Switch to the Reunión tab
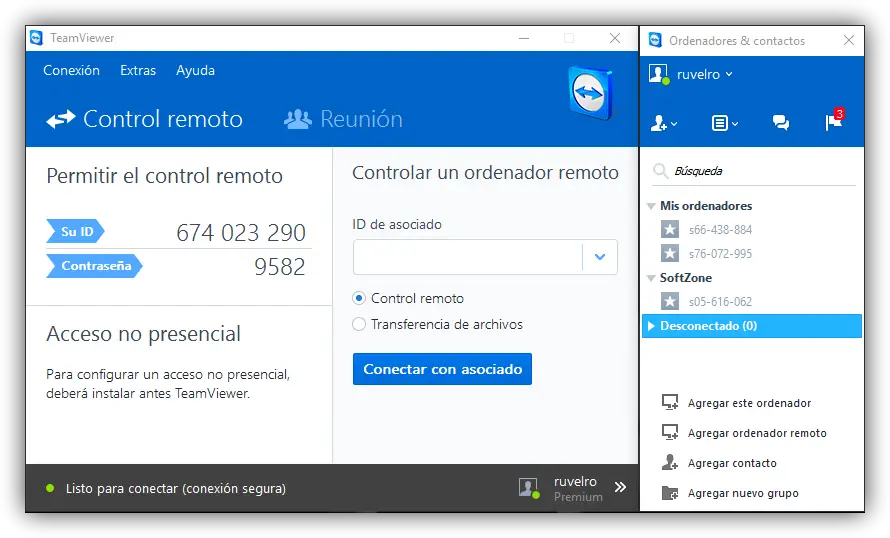This screenshot has width=890, height=538. [343, 119]
